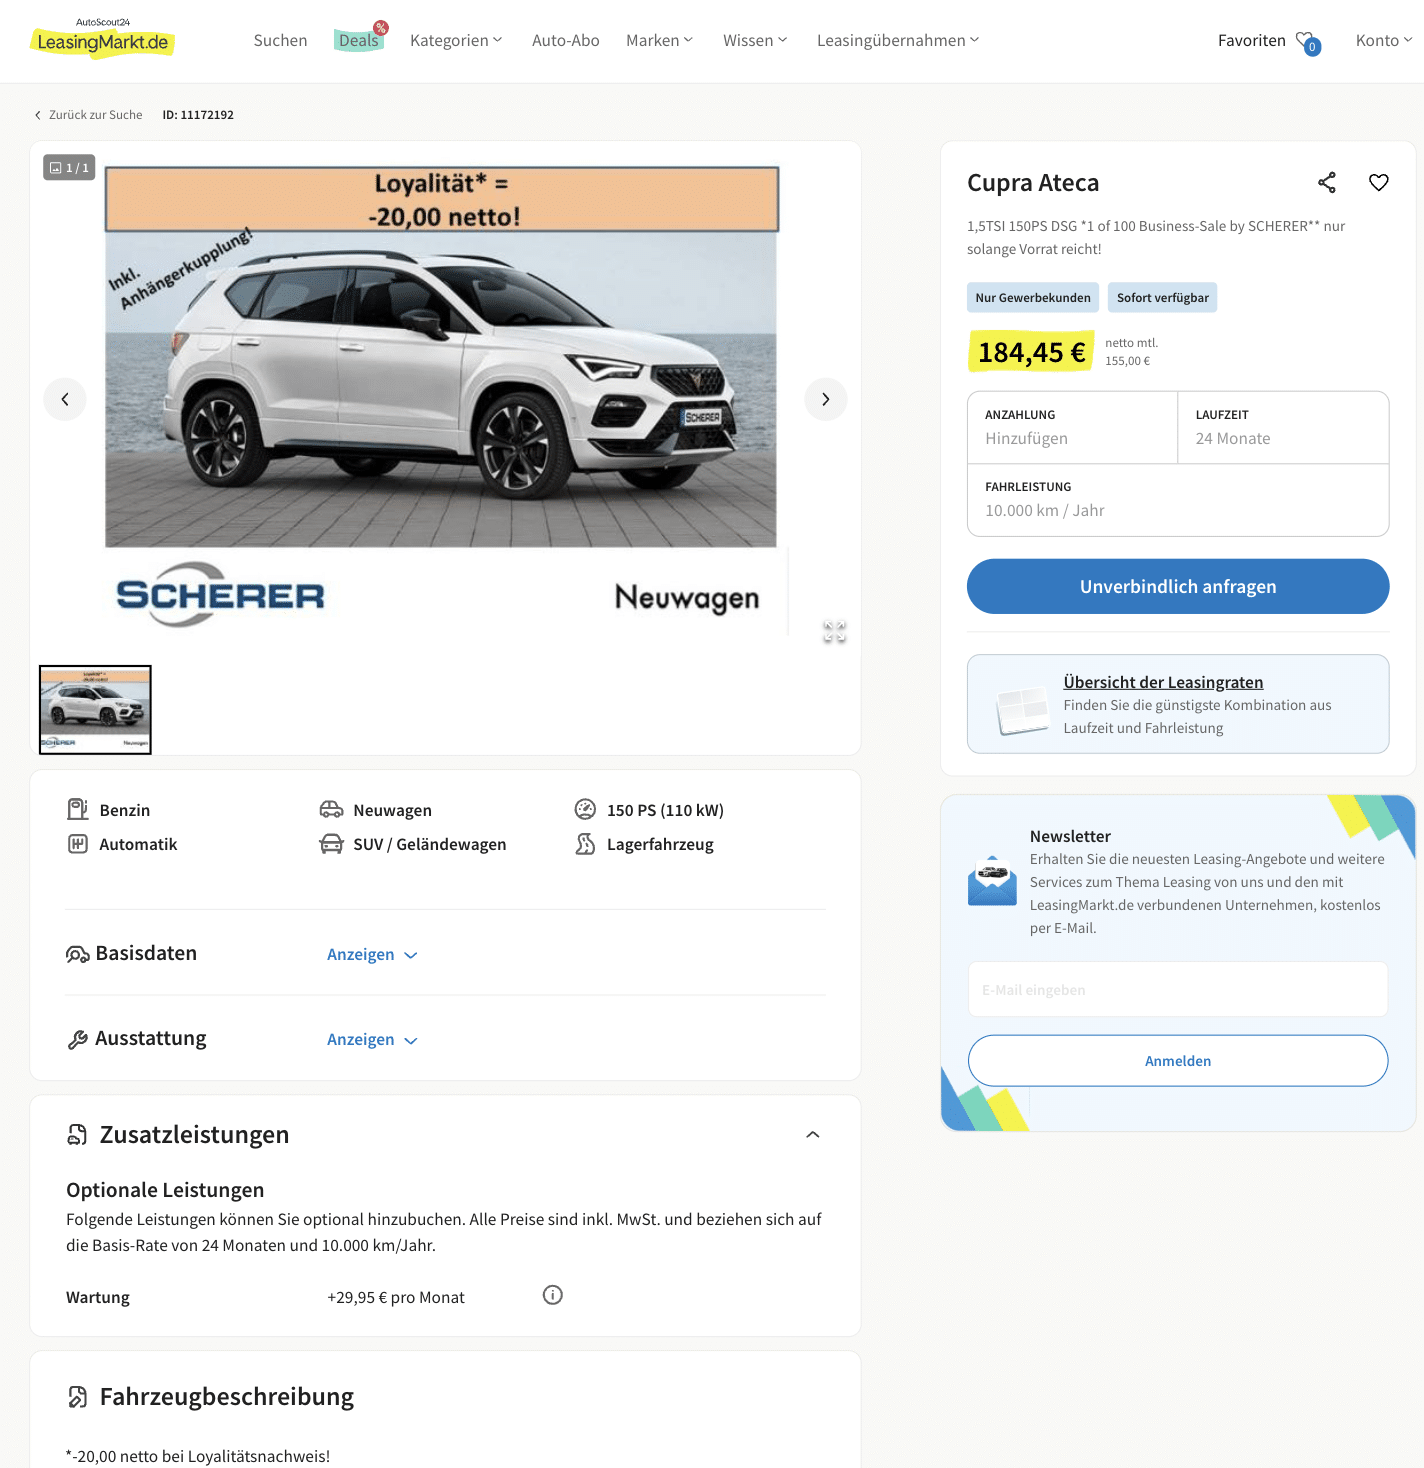Click Unverbindlich anfragen button
1424x1468 pixels.
pyautogui.click(x=1178, y=586)
